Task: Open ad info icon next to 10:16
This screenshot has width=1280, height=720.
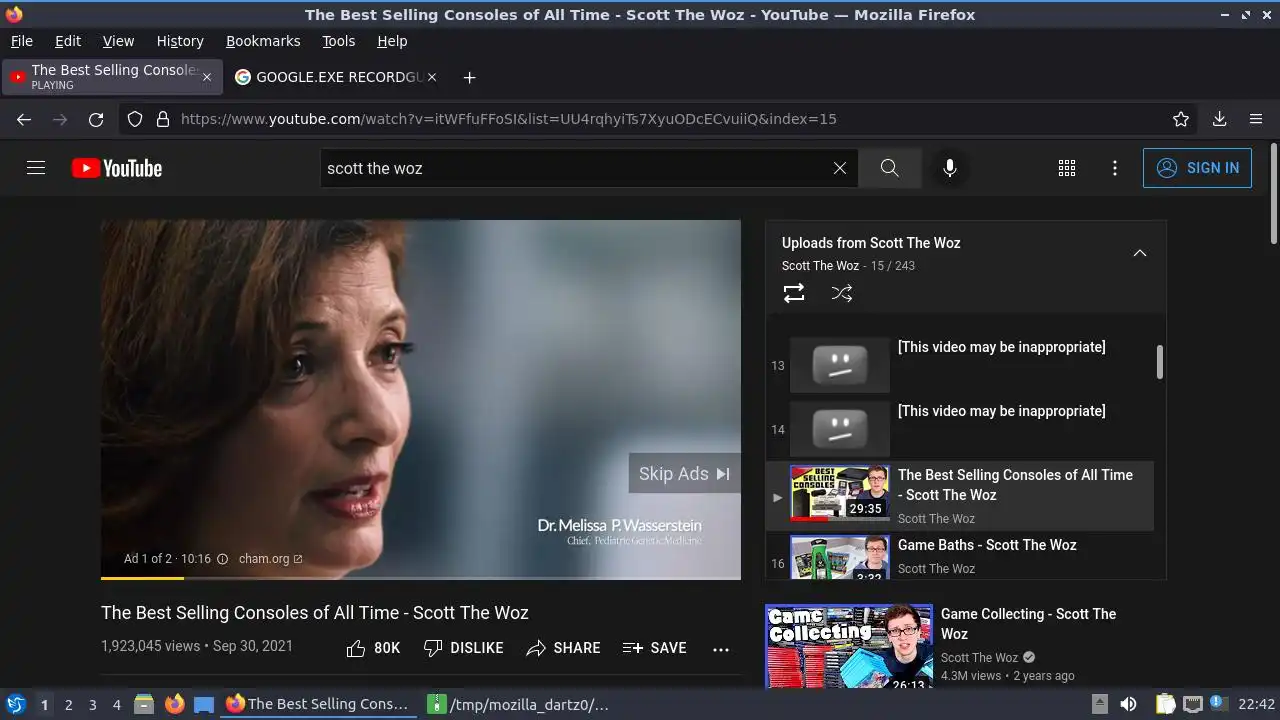Action: point(222,559)
